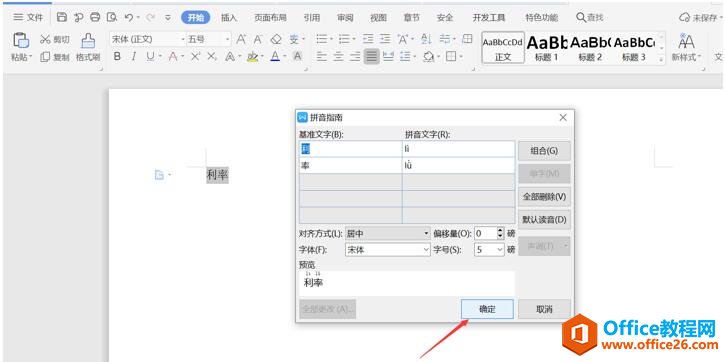Screen dimensions: 725x362
Task: Click the pinyin field showing lì
Action: point(458,149)
